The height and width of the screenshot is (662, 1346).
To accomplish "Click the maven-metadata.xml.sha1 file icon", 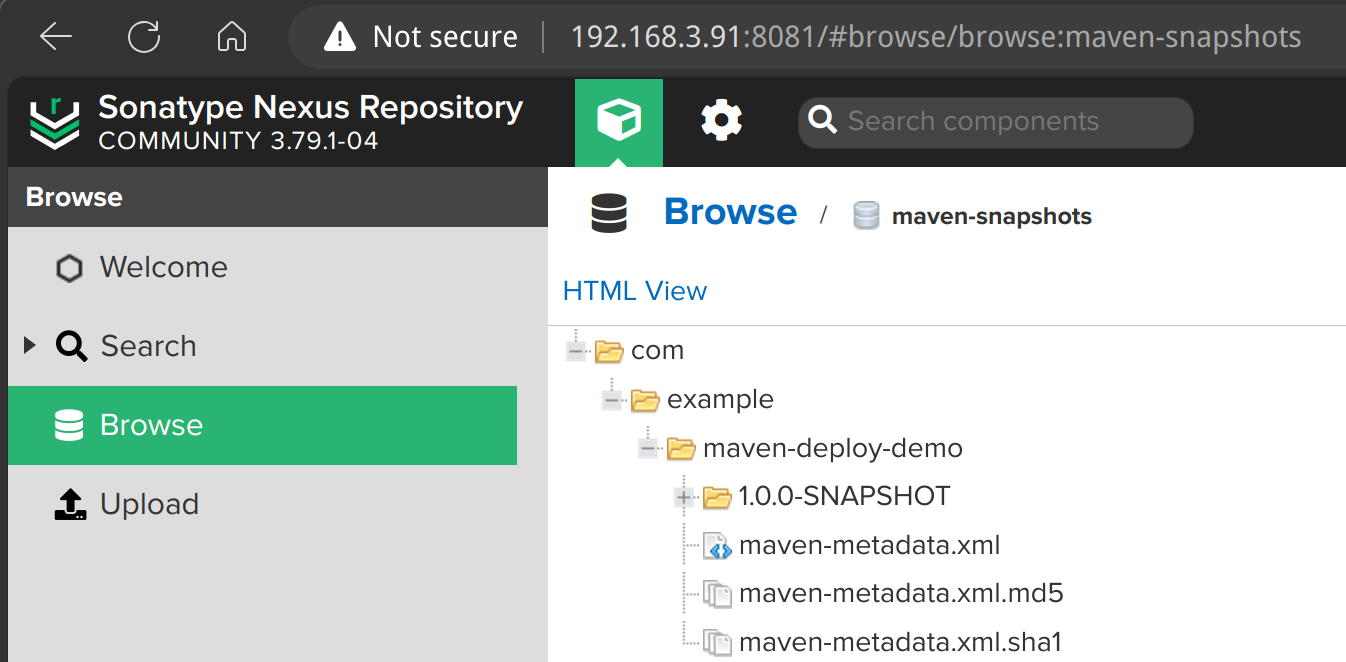I will click(718, 643).
